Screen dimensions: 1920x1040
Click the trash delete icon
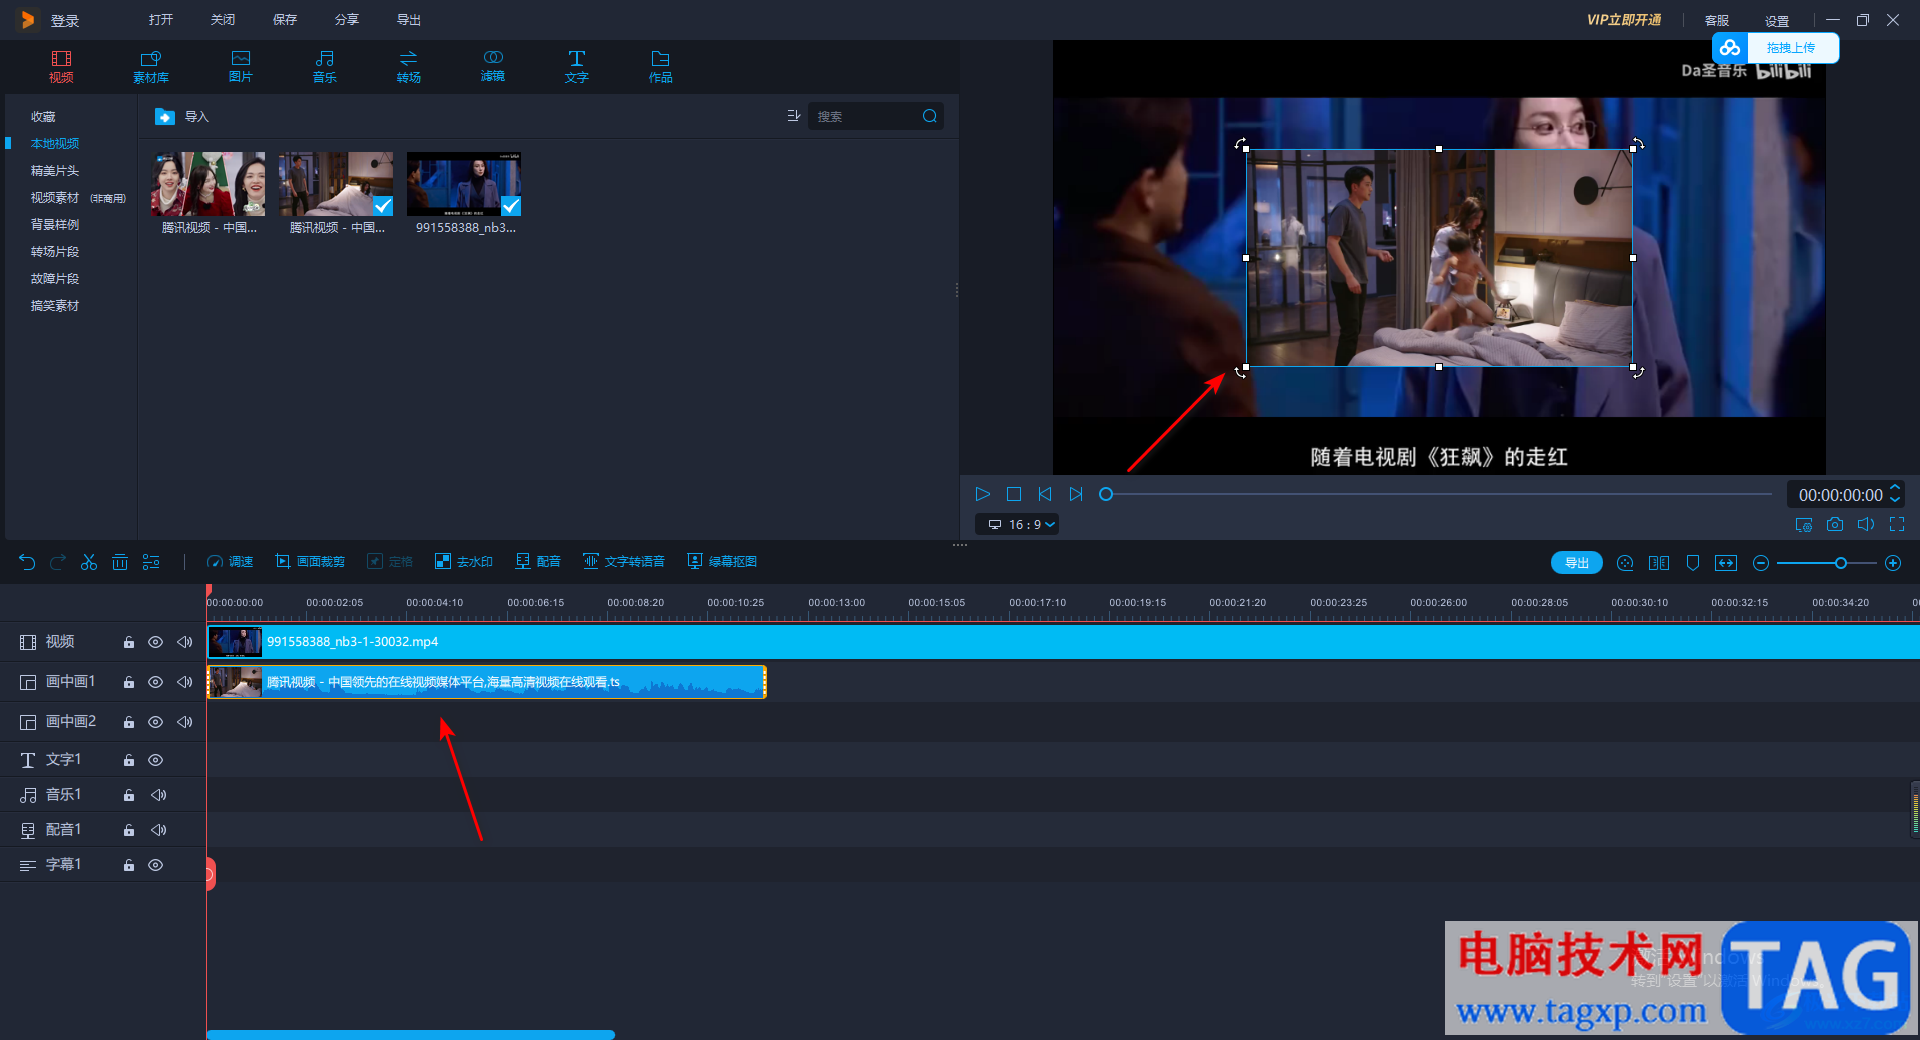pos(120,562)
